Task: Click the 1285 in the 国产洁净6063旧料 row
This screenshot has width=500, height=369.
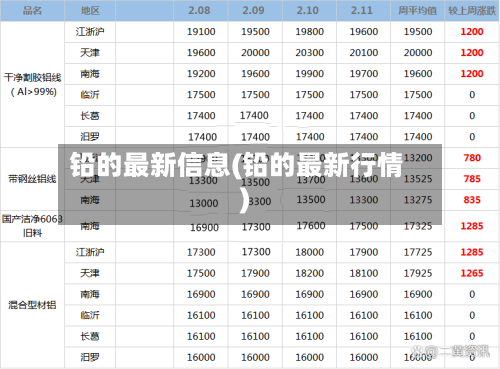Action: tap(472, 226)
